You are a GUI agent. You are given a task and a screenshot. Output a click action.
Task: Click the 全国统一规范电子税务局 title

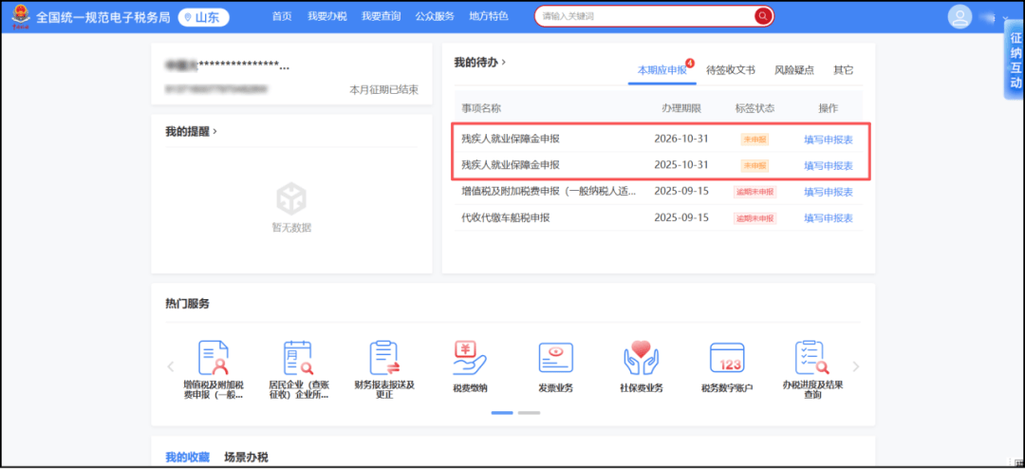click(x=104, y=17)
